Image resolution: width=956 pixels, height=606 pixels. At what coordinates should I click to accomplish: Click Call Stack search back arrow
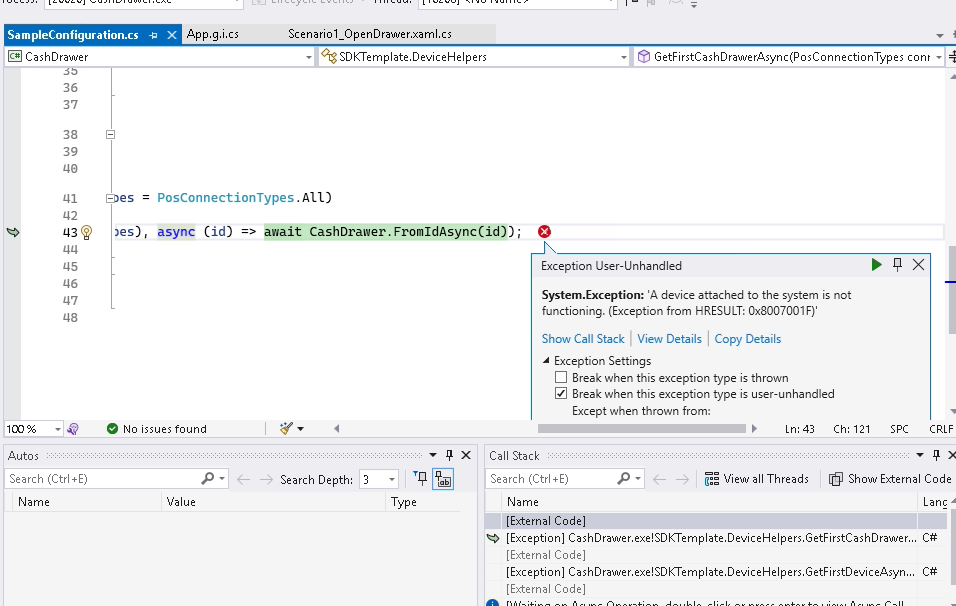tap(659, 480)
